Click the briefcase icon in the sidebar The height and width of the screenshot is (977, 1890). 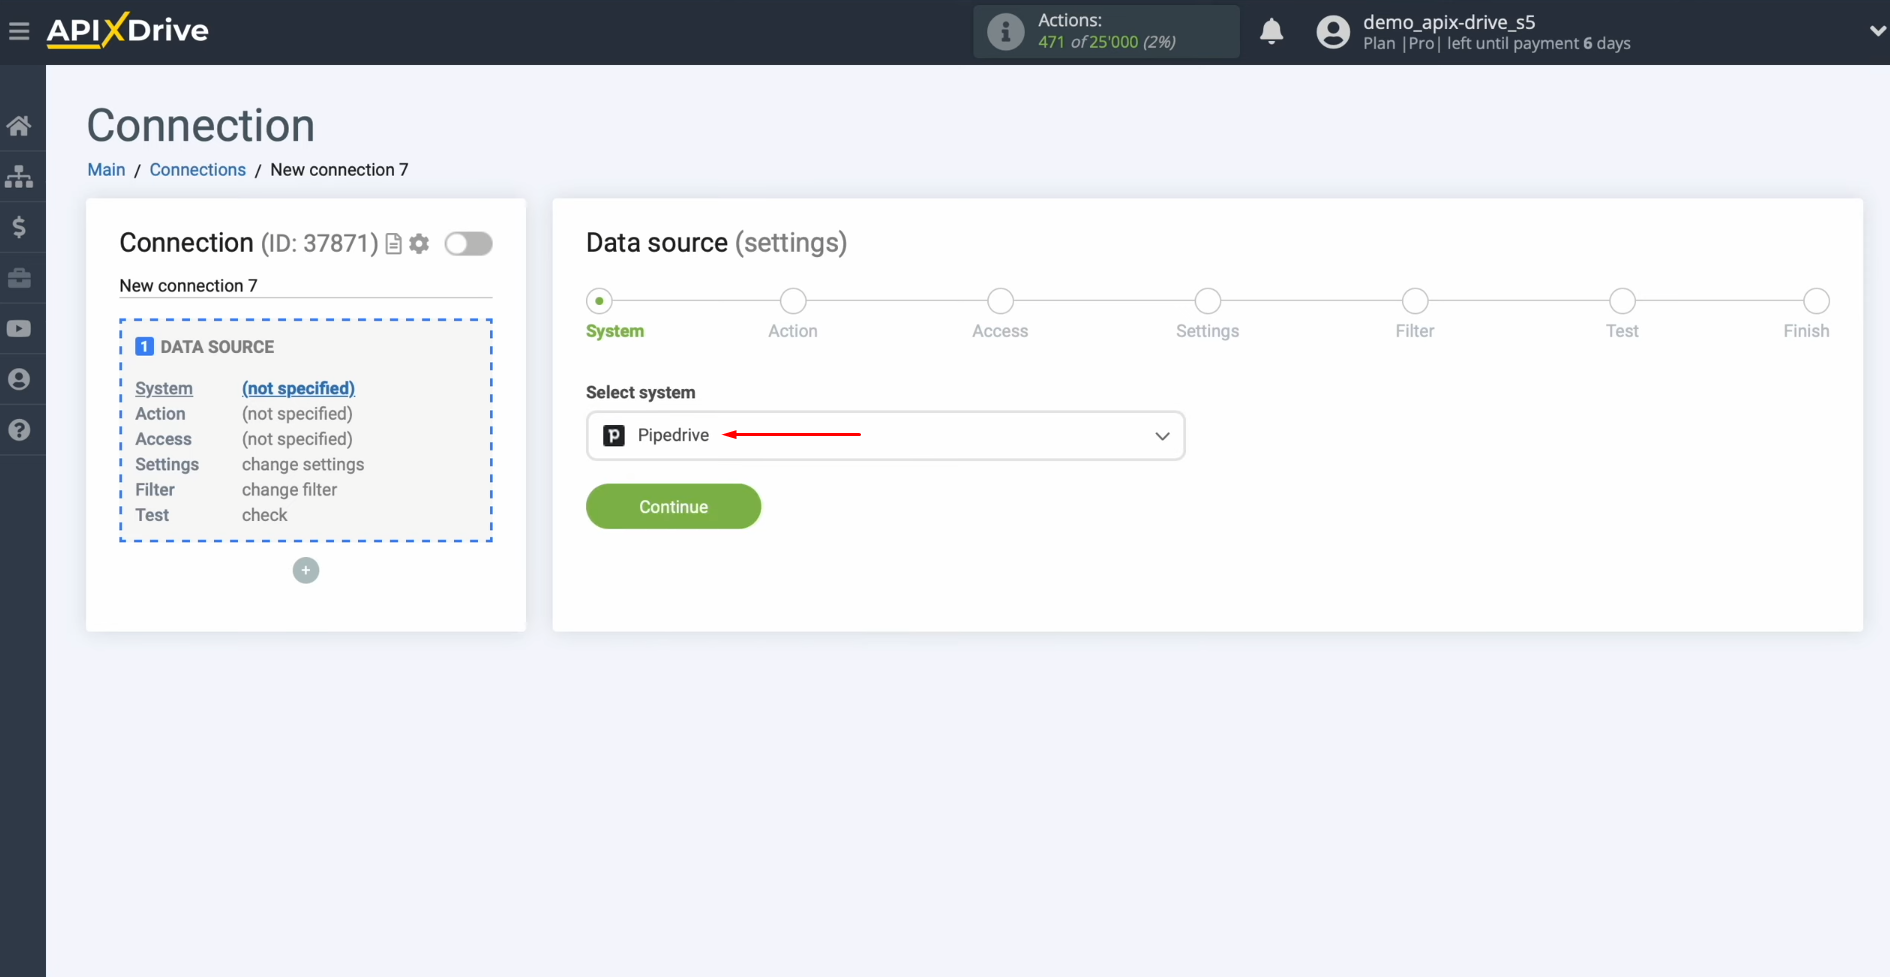(20, 278)
